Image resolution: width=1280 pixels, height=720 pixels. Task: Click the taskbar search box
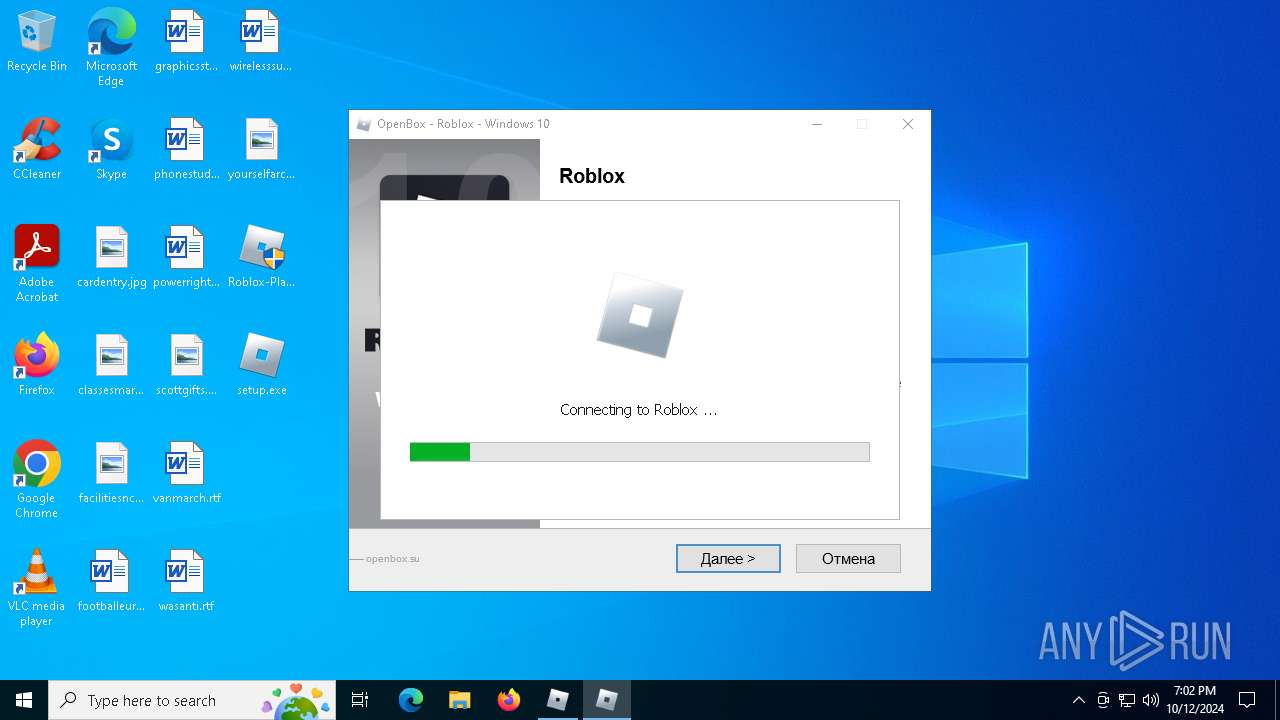192,700
